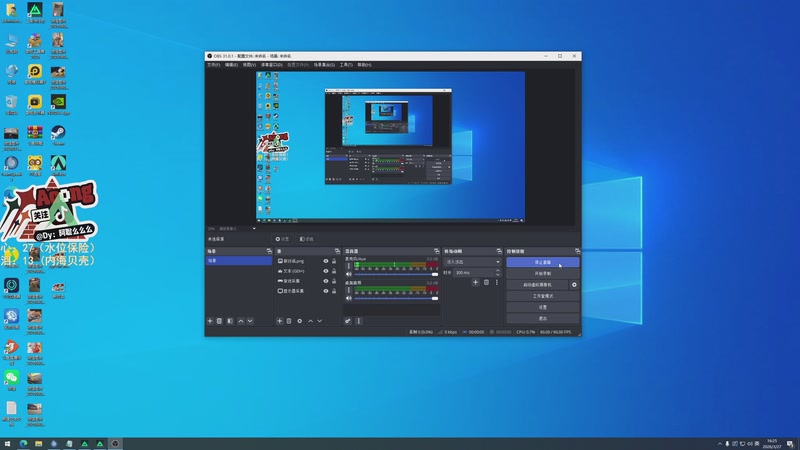800x450 pixels.
Task: Open the 帮助(H) menu
Action: point(364,65)
